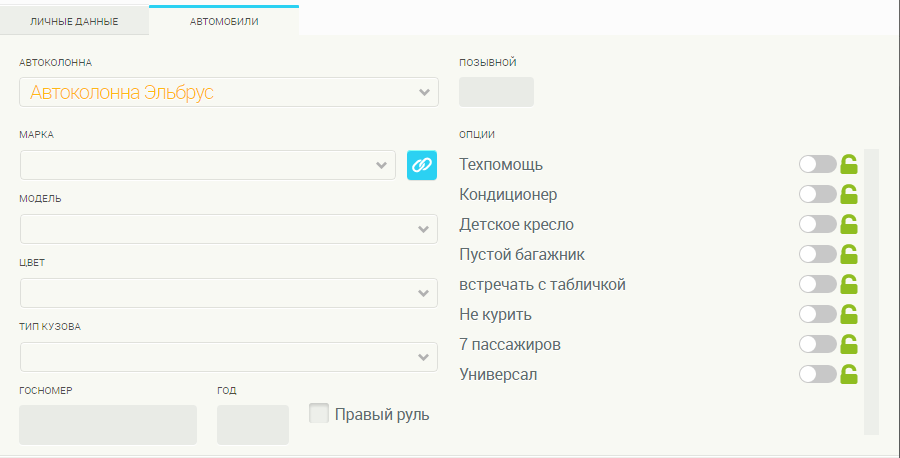
Task: Enable the Техпомощь toggle switch
Action: [817, 164]
